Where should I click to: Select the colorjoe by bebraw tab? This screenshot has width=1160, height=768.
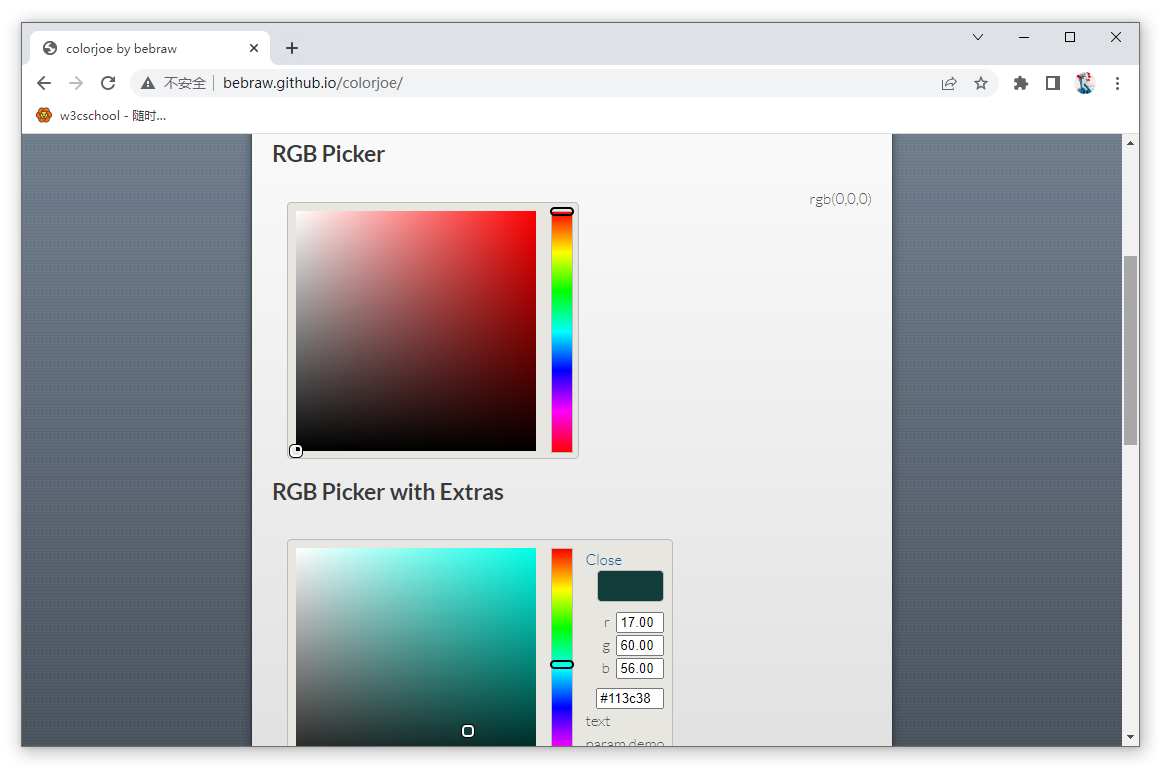tap(150, 48)
